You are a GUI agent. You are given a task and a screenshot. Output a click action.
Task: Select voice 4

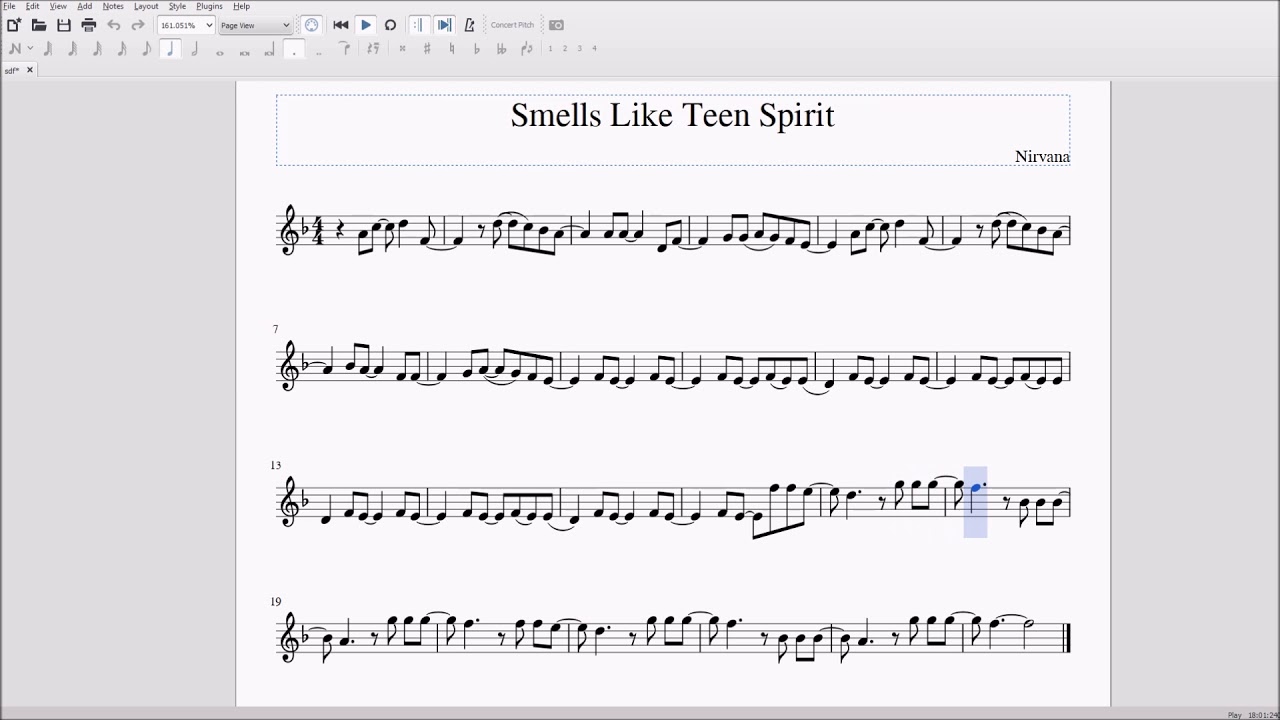594,48
